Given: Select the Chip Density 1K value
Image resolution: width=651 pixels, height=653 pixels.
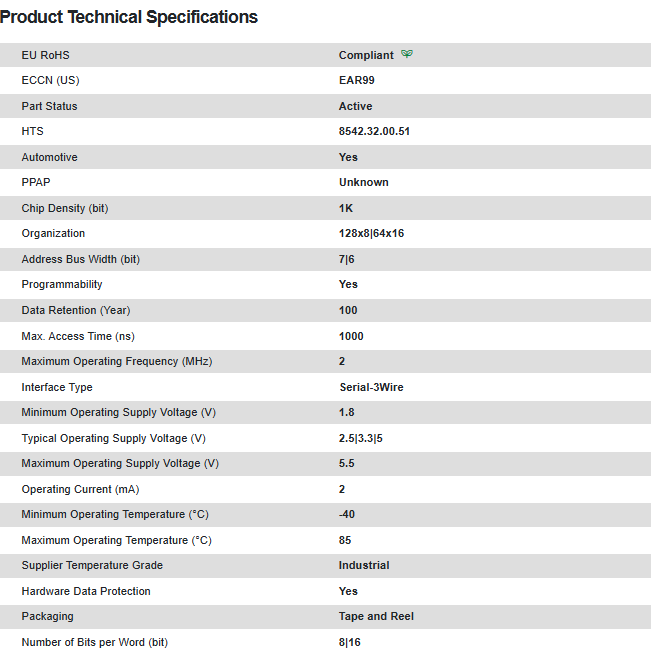Looking at the screenshot, I should (346, 208).
